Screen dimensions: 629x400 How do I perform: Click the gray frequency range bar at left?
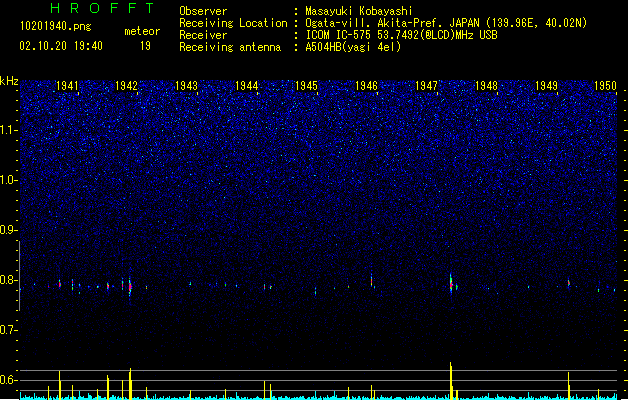tap(19, 276)
